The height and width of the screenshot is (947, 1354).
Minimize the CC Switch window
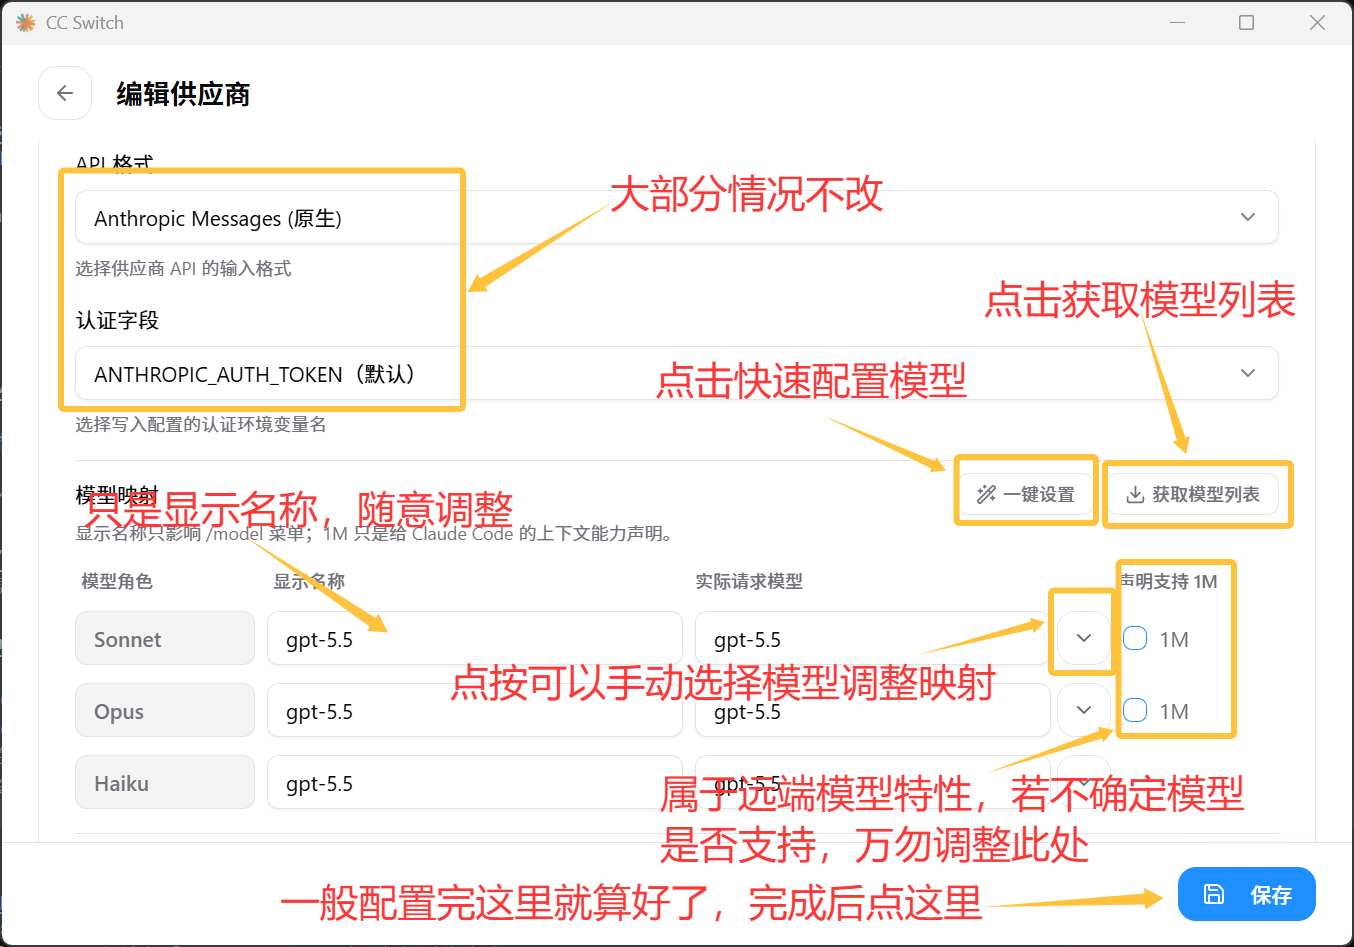point(1178,22)
